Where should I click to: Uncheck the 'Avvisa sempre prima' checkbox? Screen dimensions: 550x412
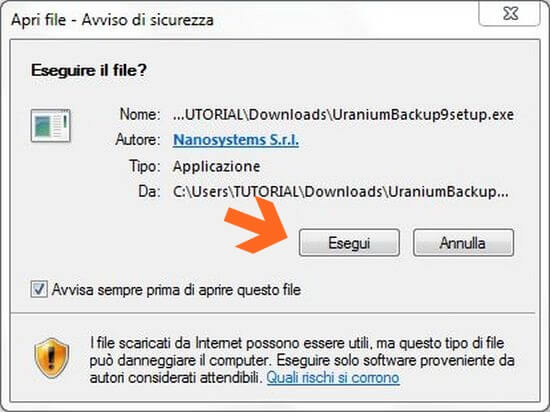click(x=39, y=289)
